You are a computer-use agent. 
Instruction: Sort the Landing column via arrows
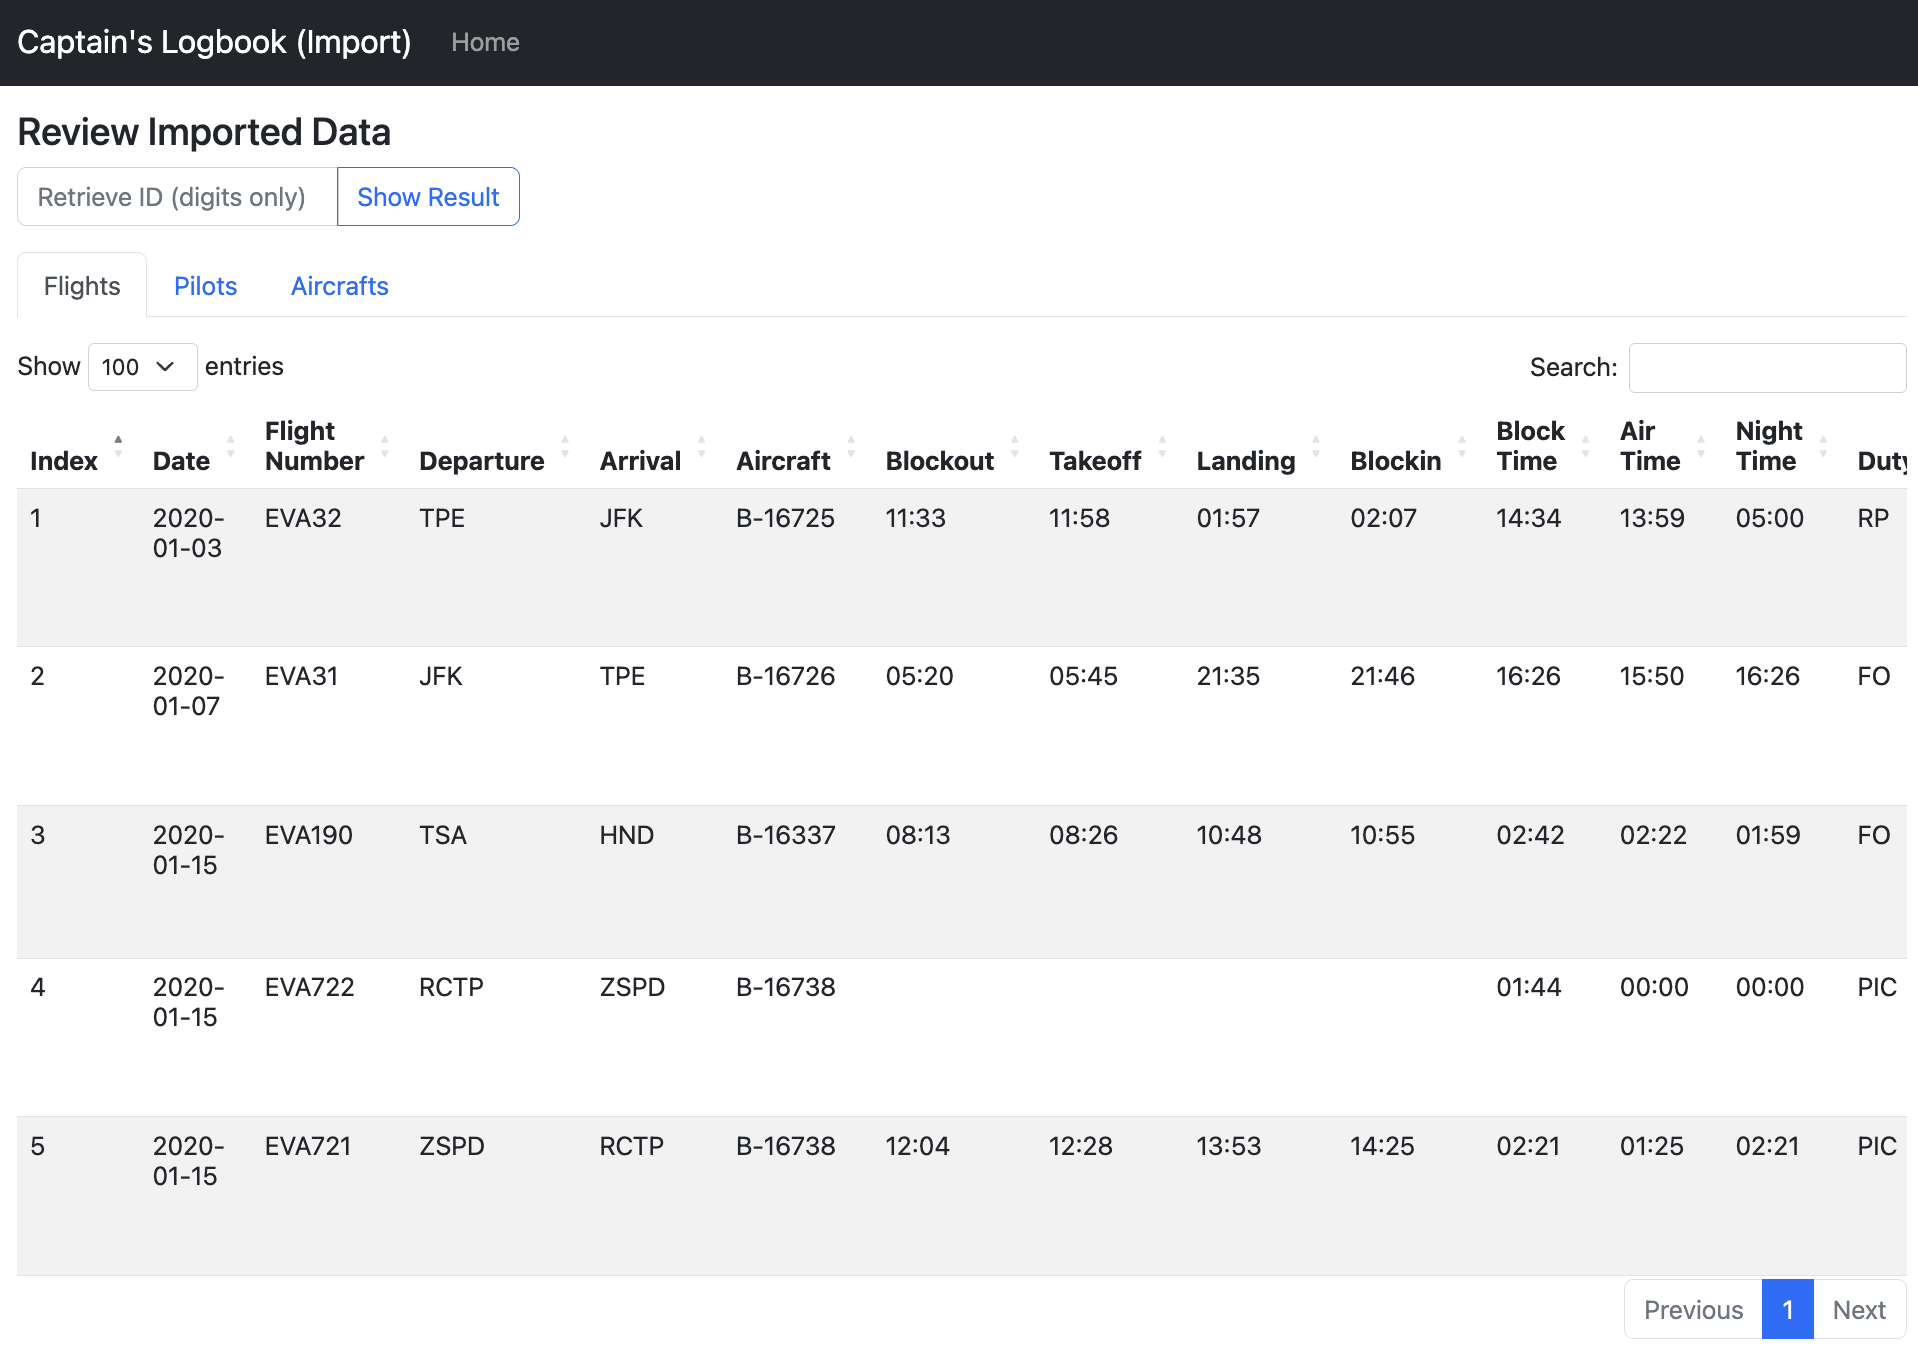[1316, 447]
